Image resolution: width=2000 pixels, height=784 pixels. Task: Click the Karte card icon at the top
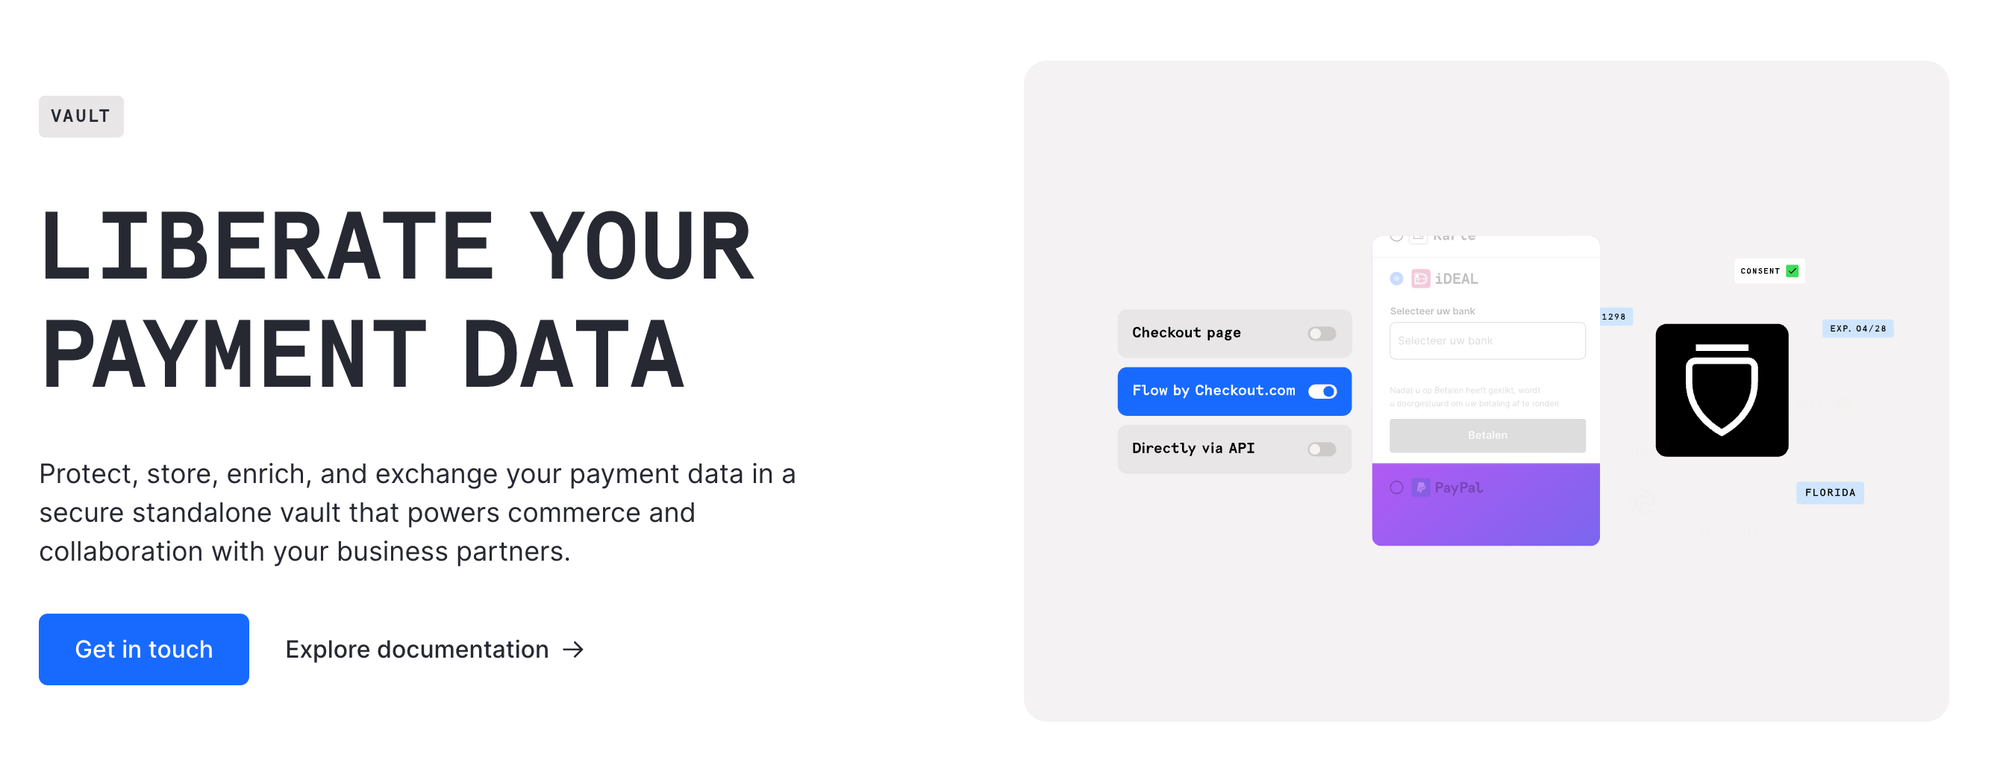click(1417, 236)
